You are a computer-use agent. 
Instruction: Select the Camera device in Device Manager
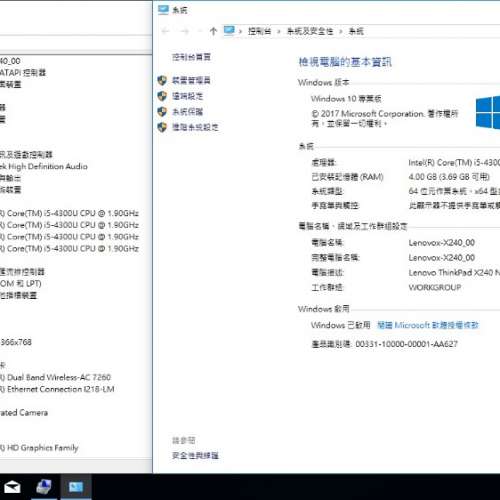click(24, 413)
